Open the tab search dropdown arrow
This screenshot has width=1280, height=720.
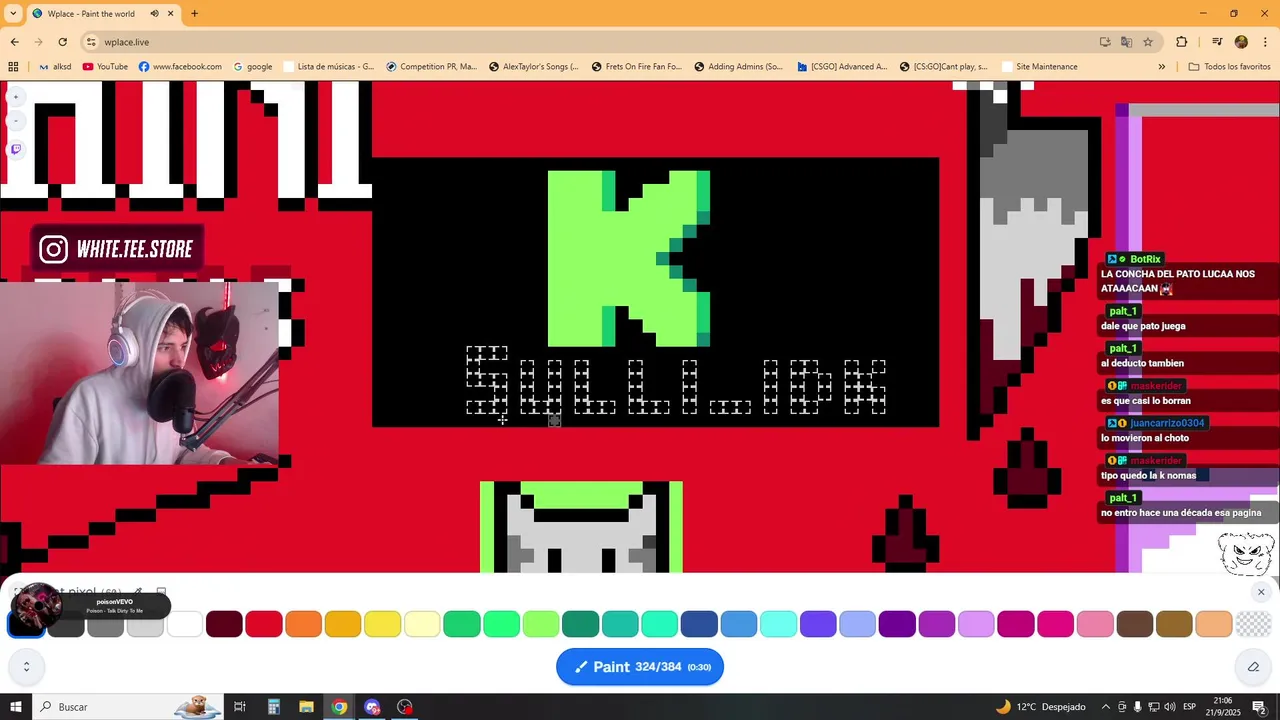point(13,13)
